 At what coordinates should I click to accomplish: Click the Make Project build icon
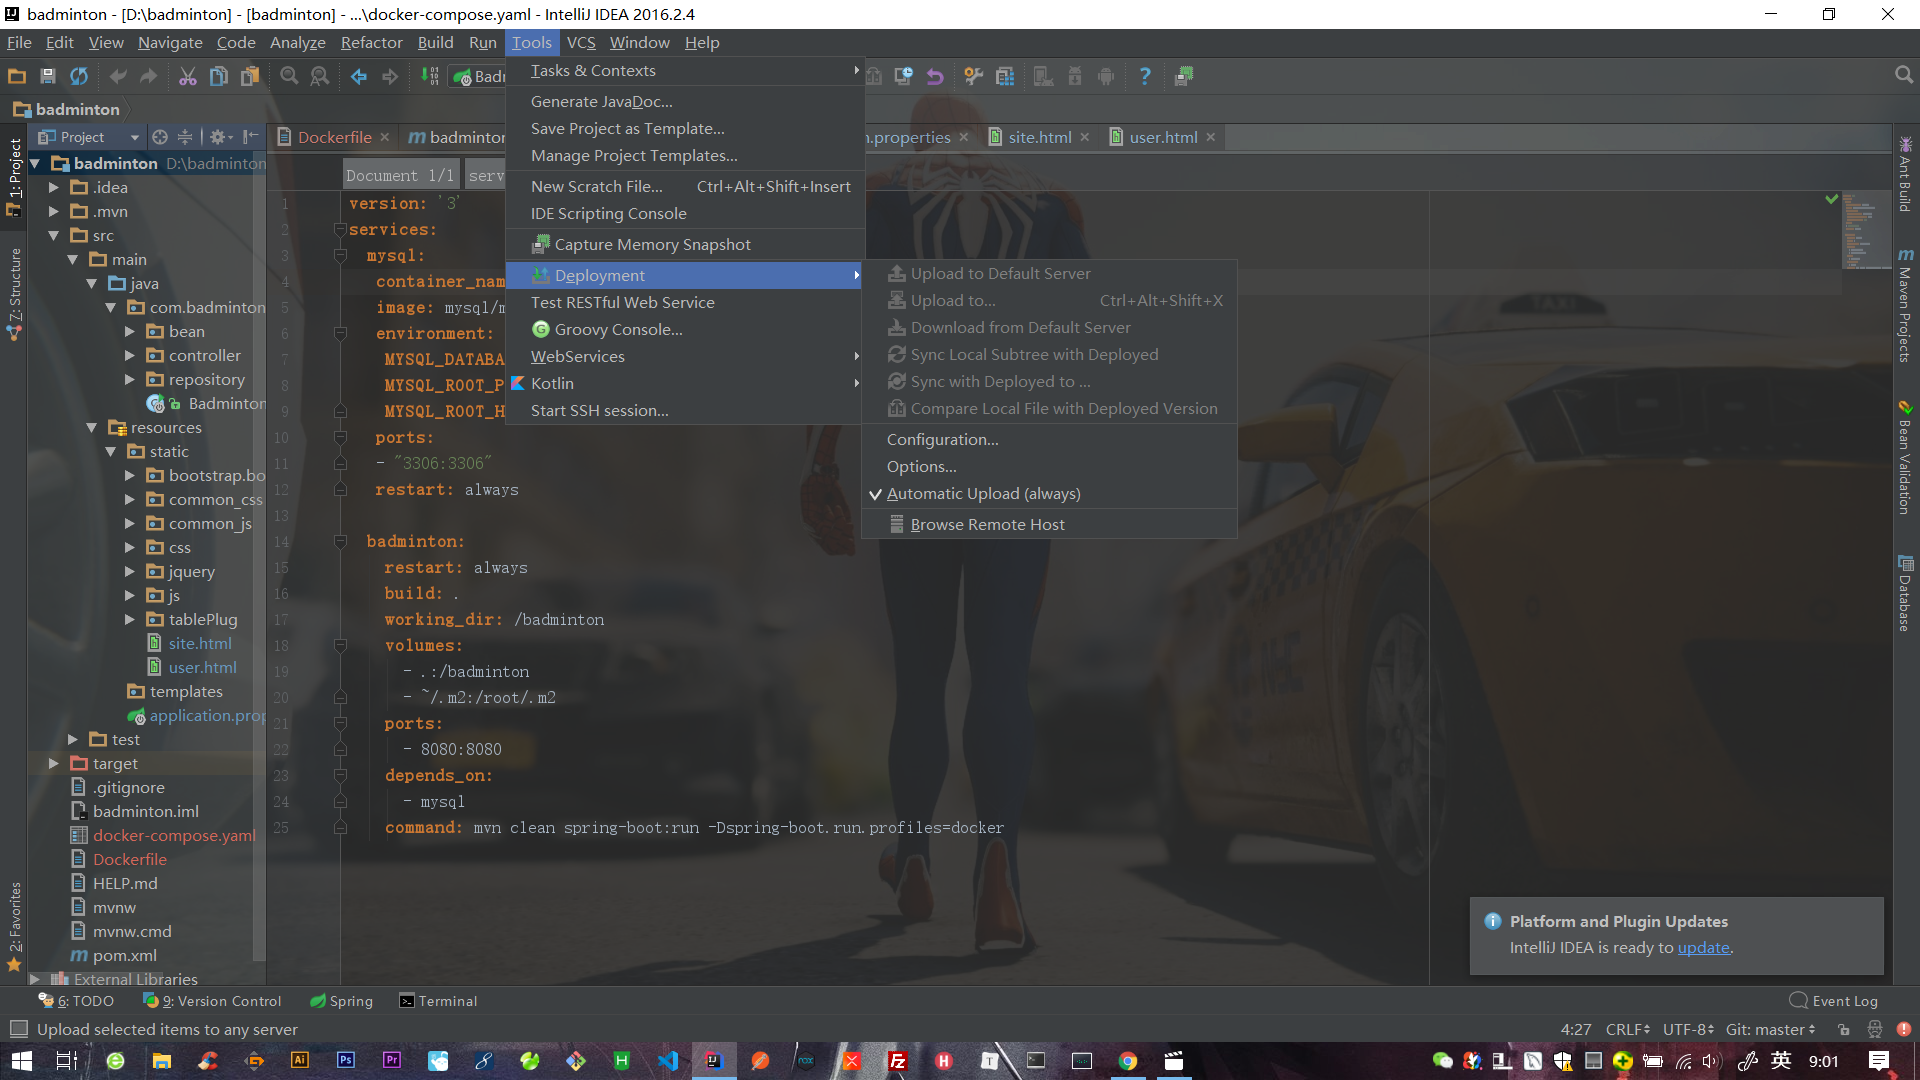(430, 76)
